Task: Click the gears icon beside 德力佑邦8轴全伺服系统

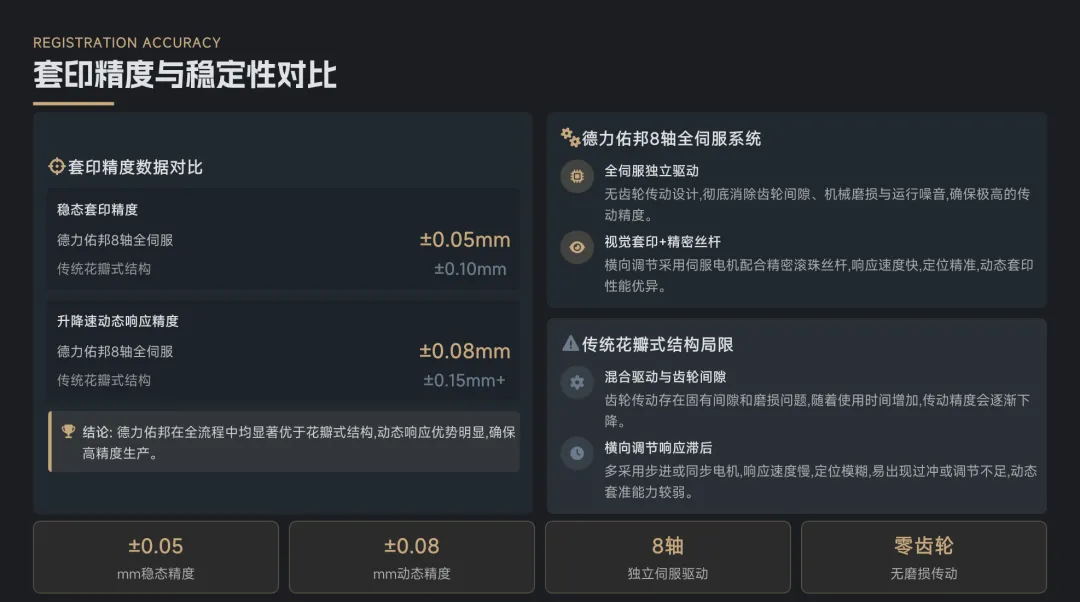Action: click(570, 138)
